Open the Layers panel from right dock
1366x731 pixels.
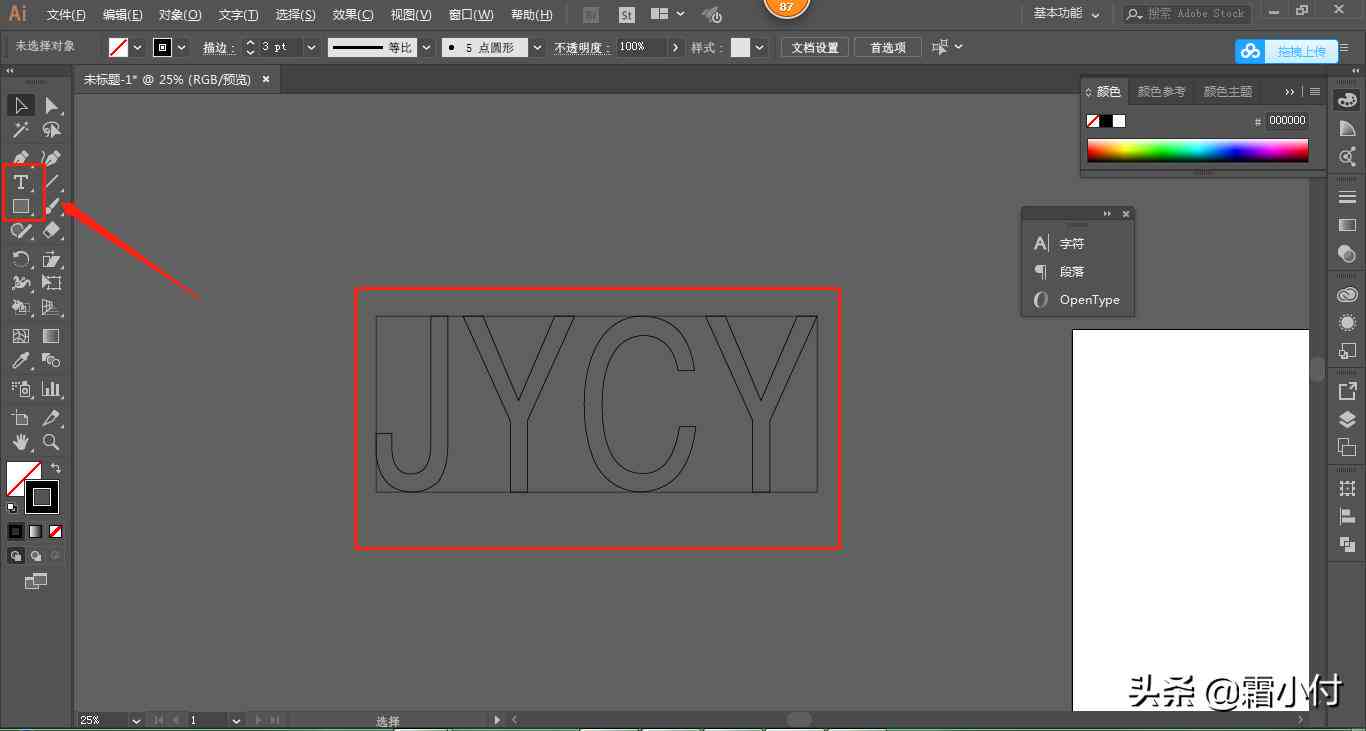pos(1347,419)
